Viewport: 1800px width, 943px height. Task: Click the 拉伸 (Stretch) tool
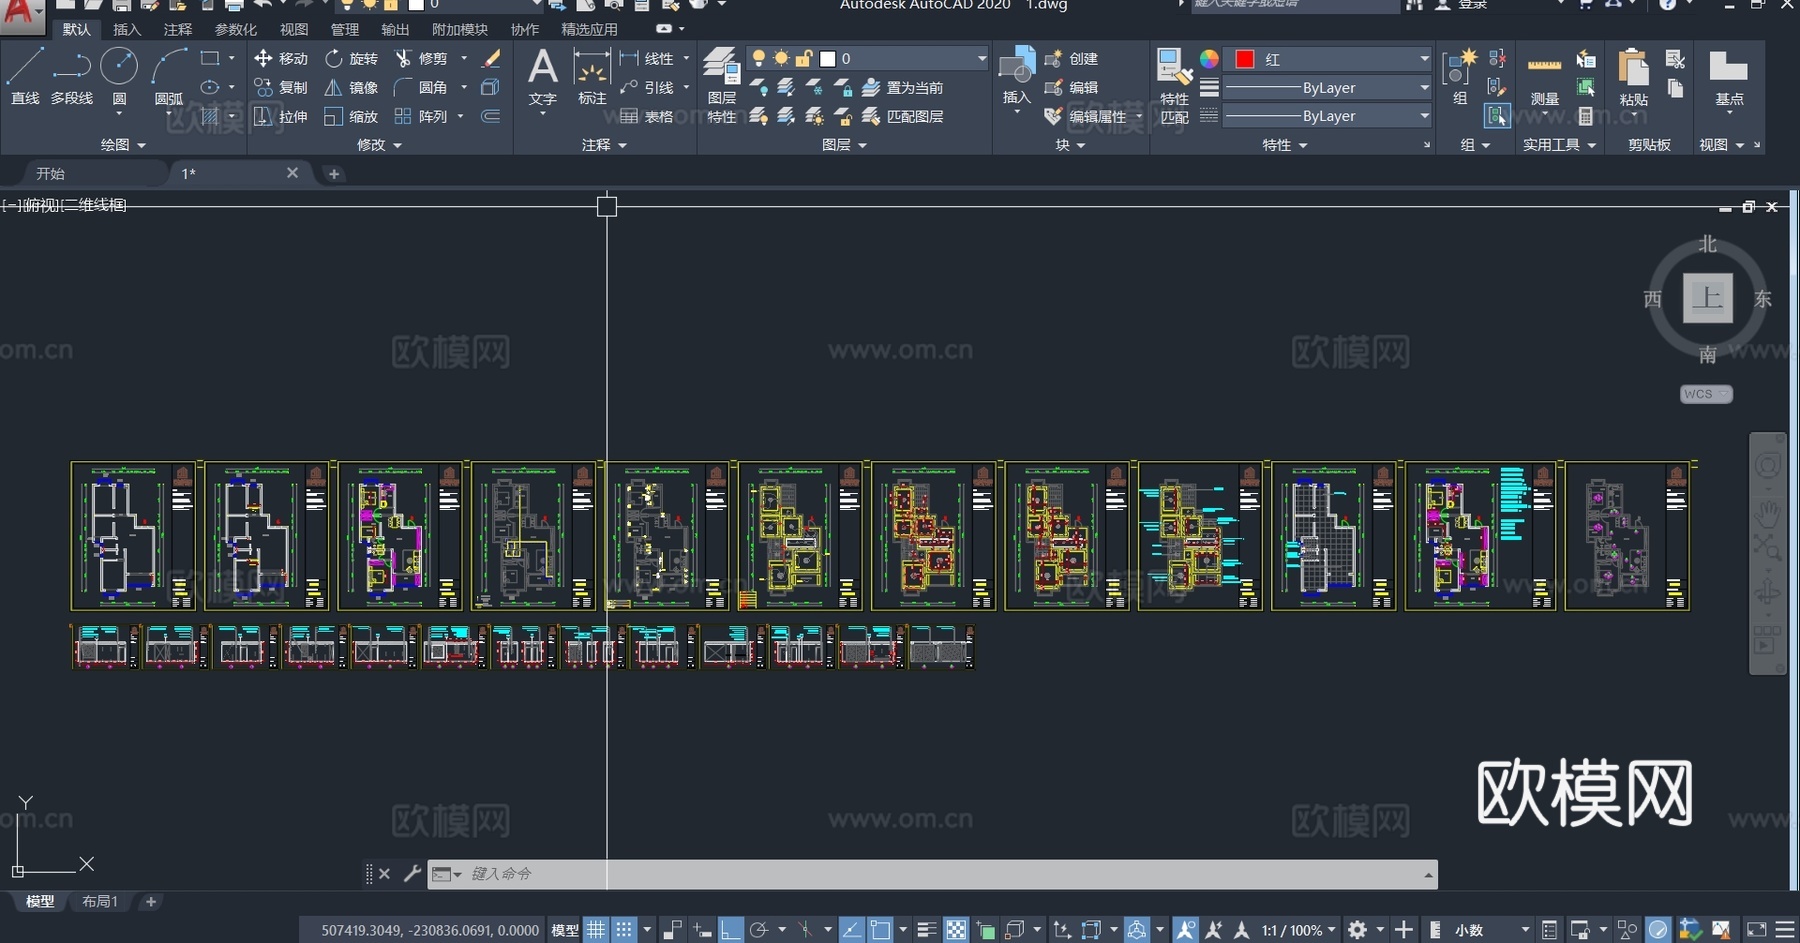(x=281, y=117)
